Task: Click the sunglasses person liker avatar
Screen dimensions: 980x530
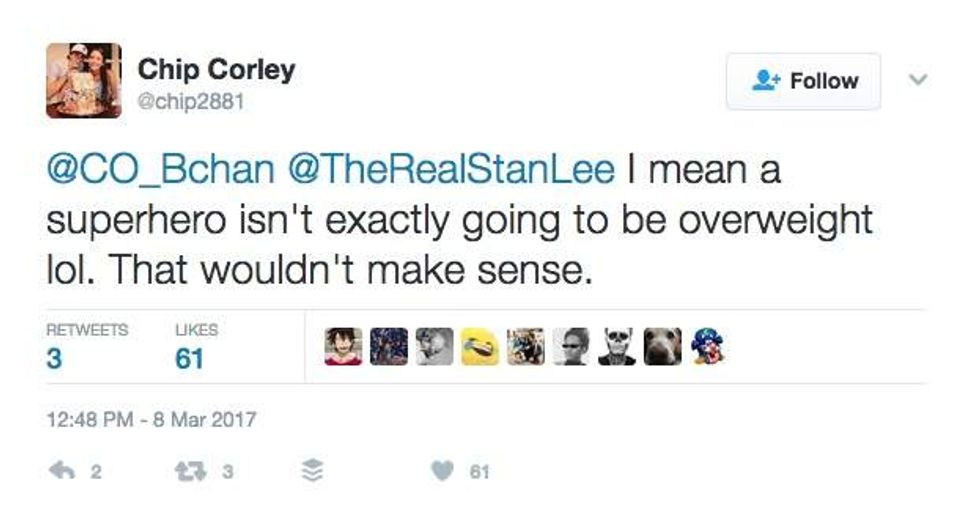Action: click(571, 347)
